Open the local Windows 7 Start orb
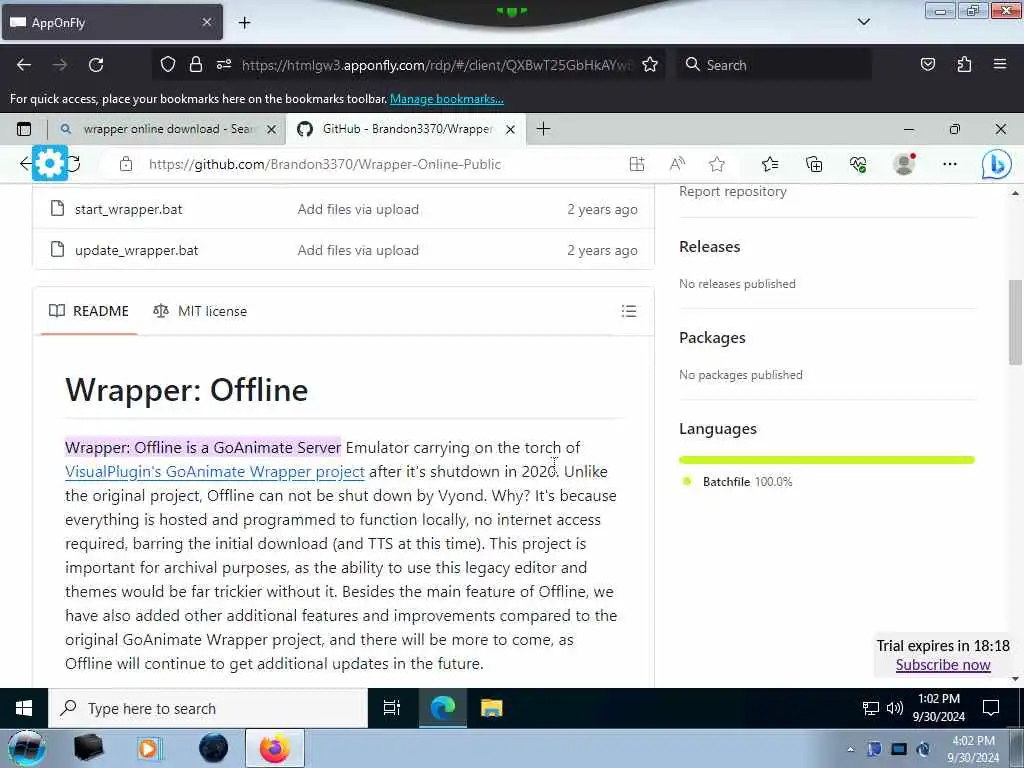 click(x=27, y=748)
